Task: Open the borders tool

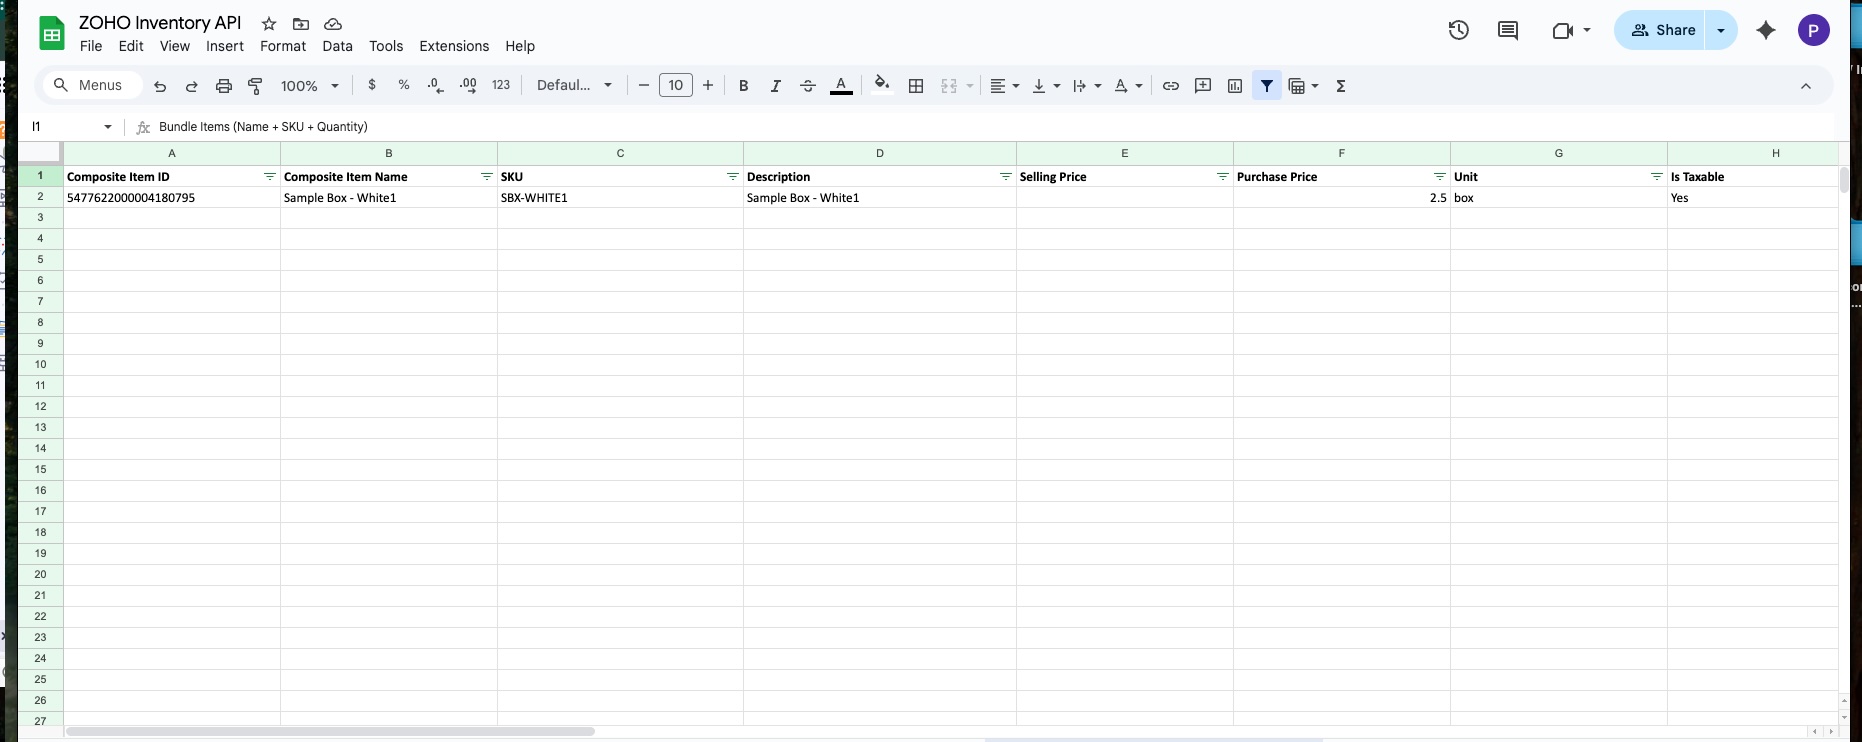Action: [916, 86]
